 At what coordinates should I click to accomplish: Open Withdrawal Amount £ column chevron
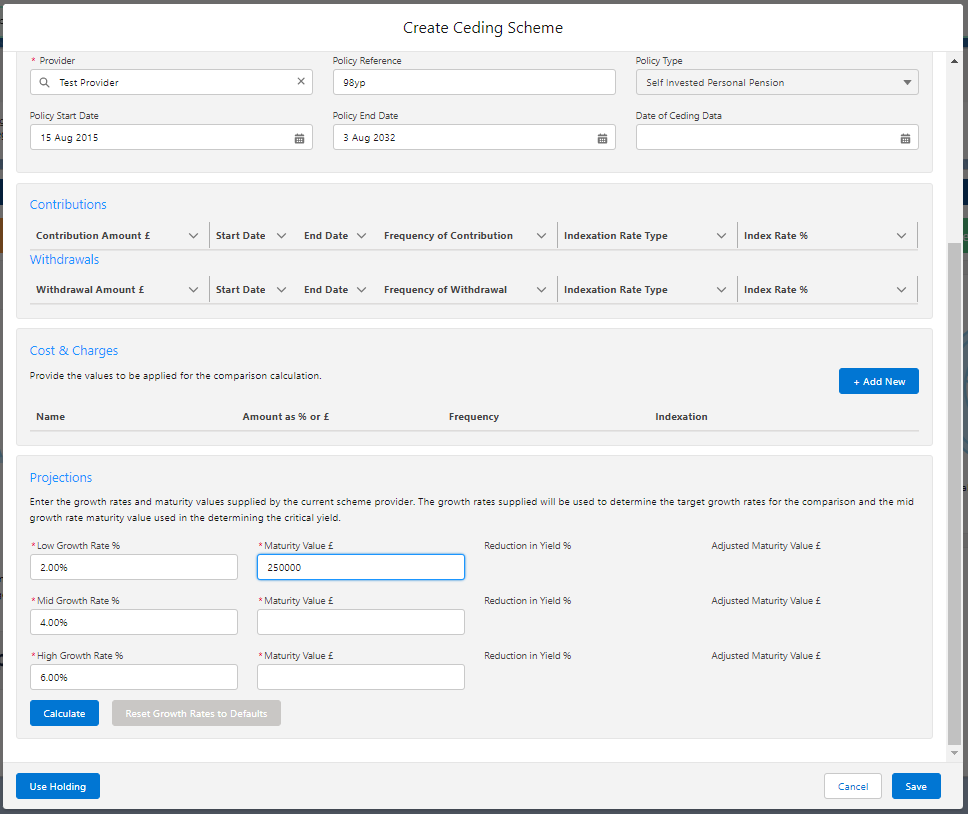(193, 290)
